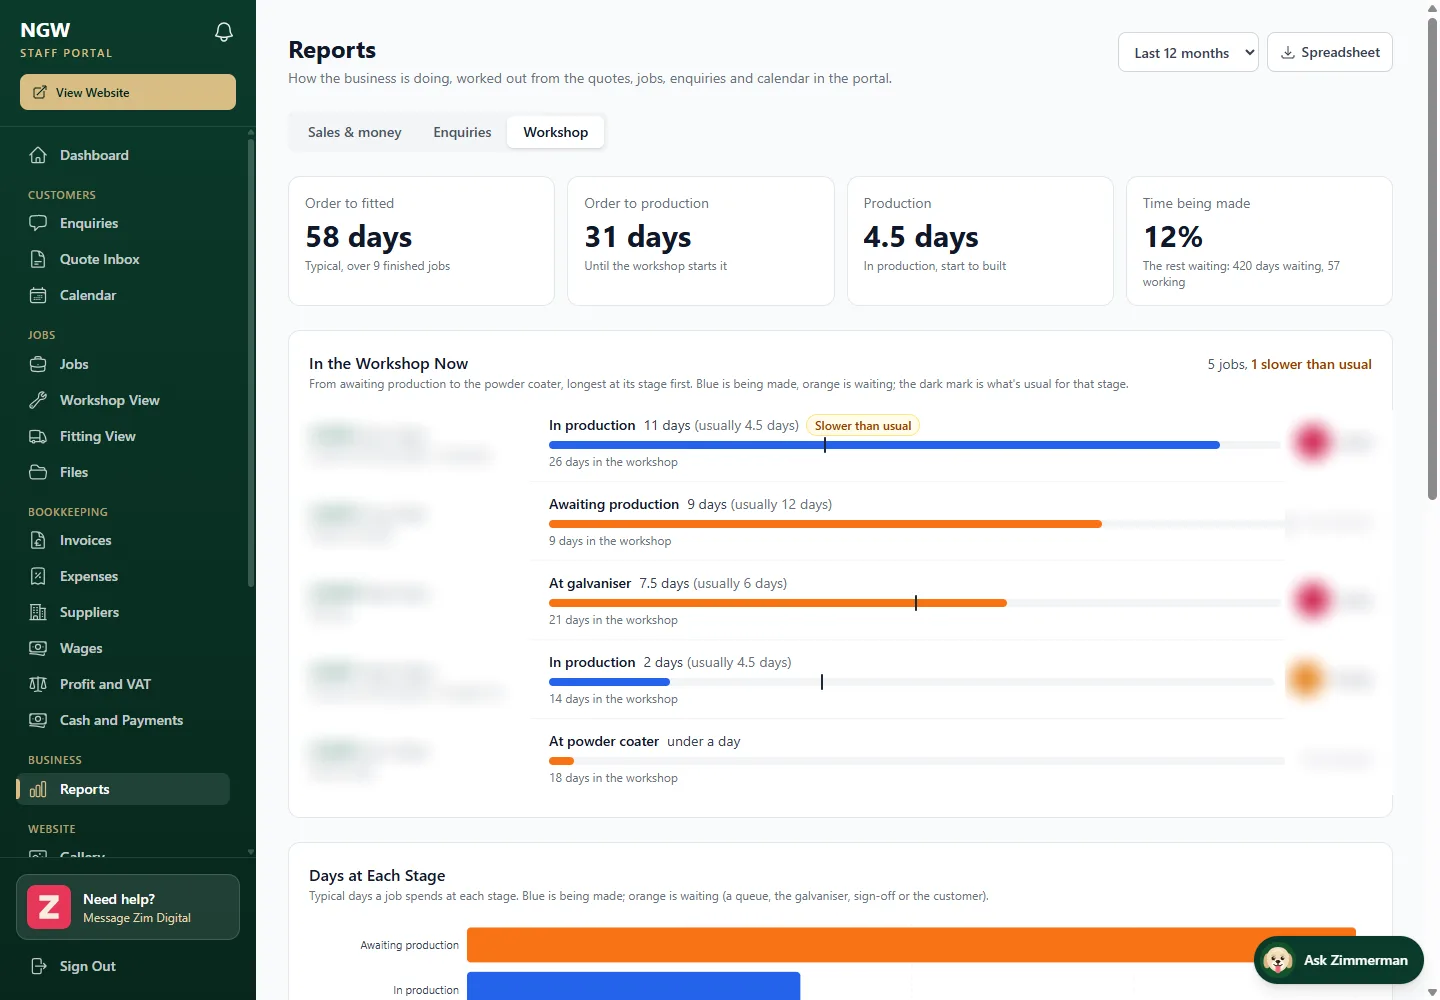Open the Dashboard home icon
The image size is (1440, 1000).
tap(38, 155)
